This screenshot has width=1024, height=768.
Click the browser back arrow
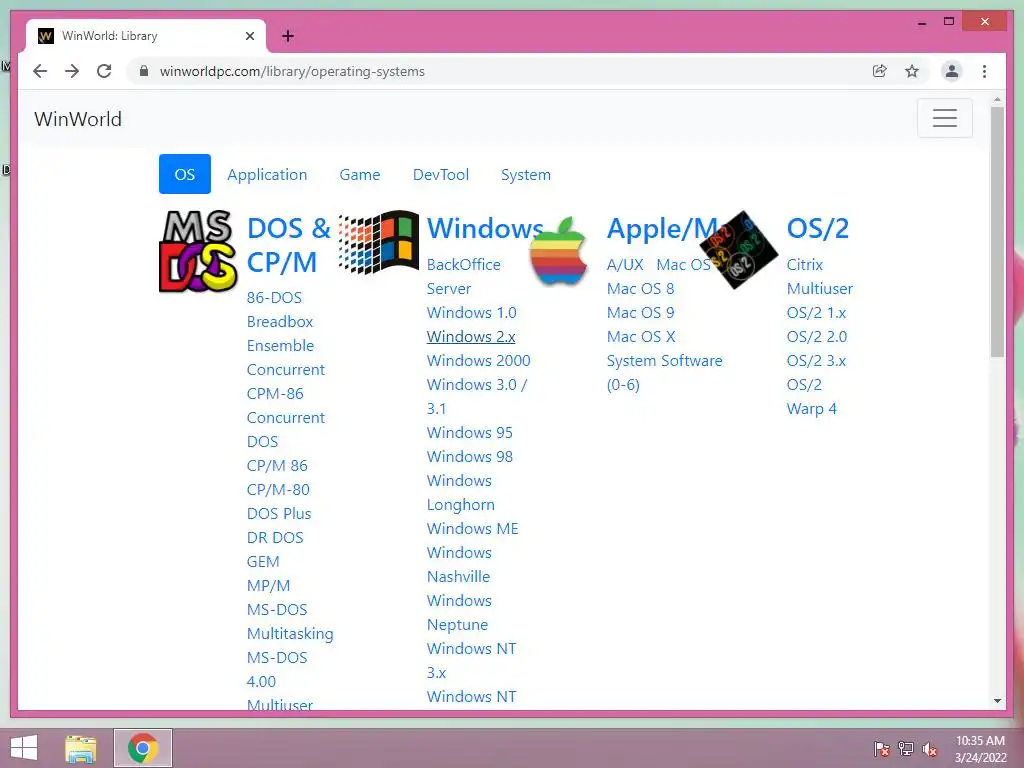[x=40, y=71]
